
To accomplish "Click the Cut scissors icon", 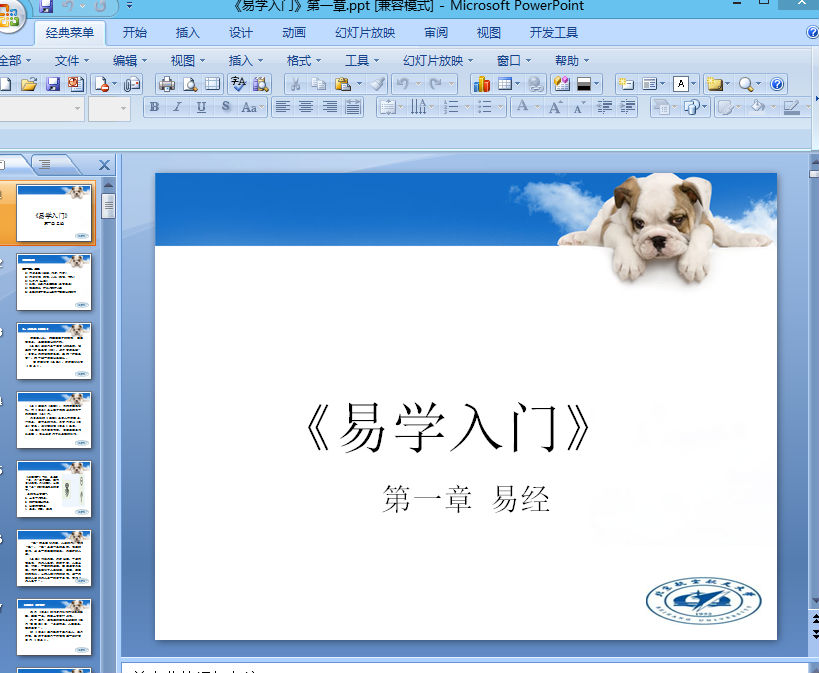I will pyautogui.click(x=296, y=84).
